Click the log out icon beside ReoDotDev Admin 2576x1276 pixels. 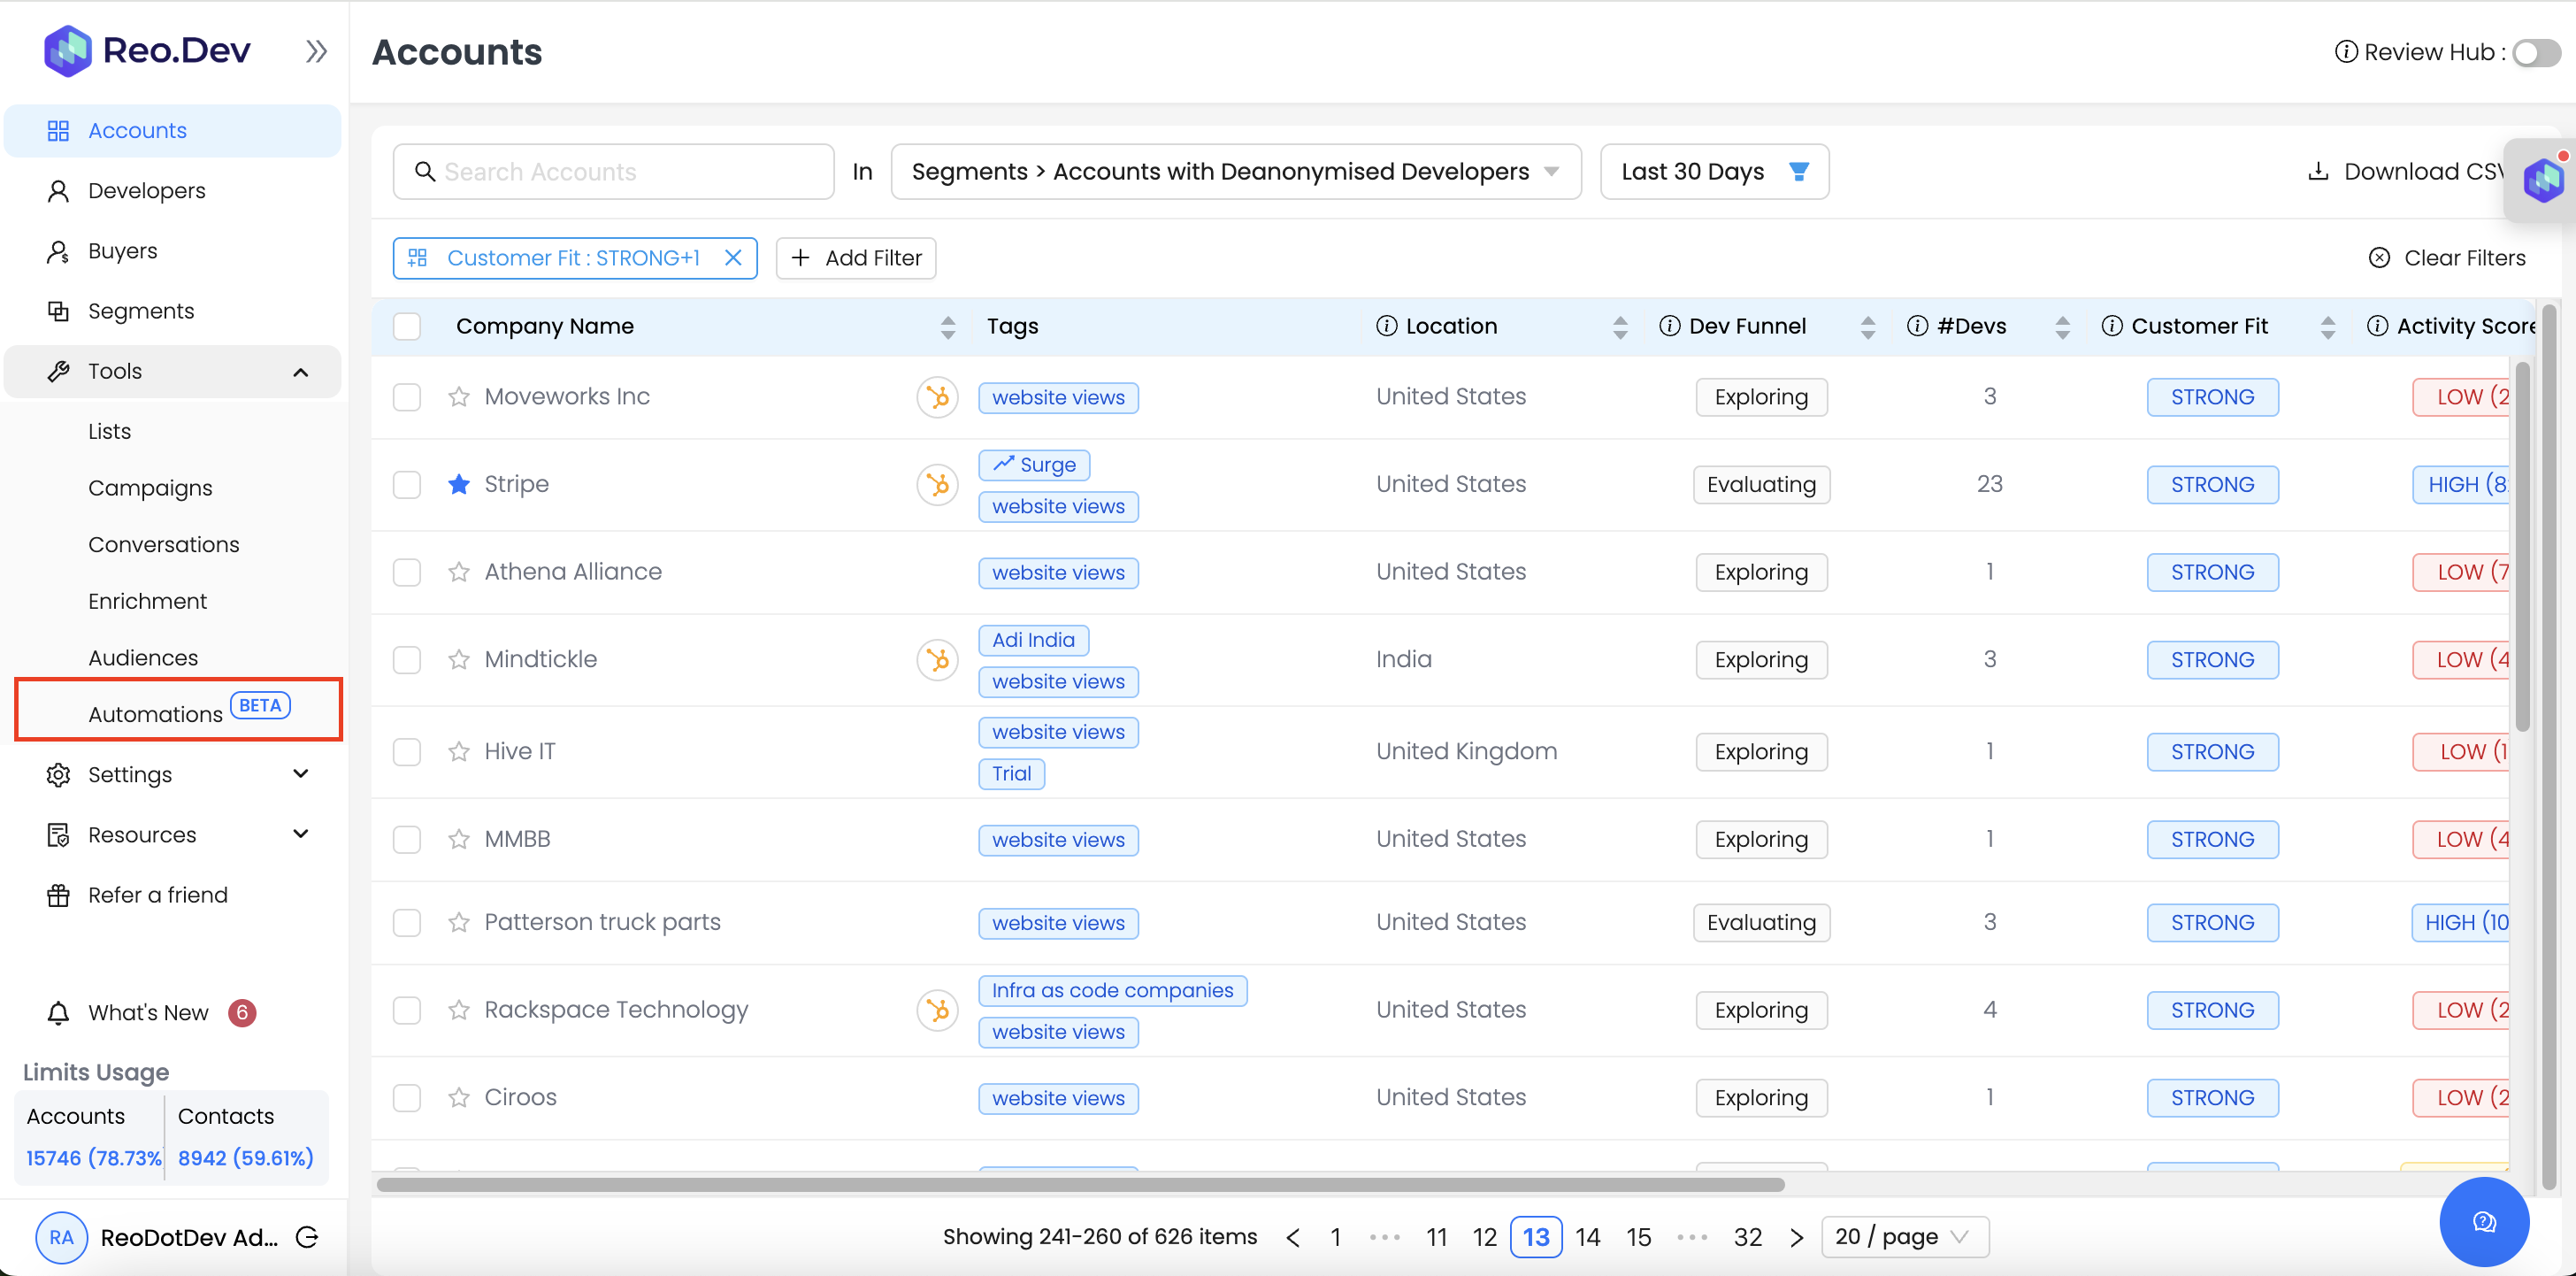(308, 1237)
